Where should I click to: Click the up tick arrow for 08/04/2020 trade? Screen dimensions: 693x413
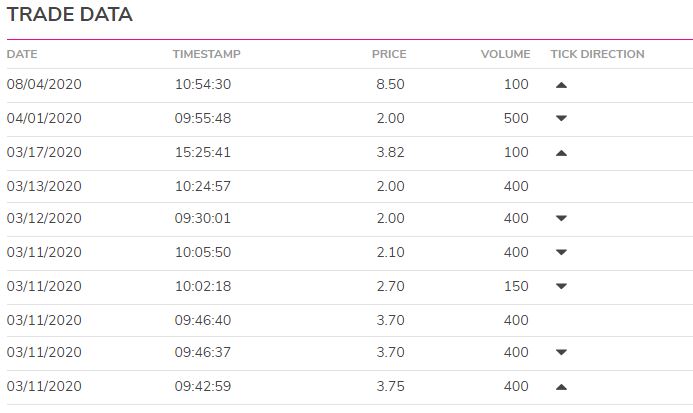point(561,85)
